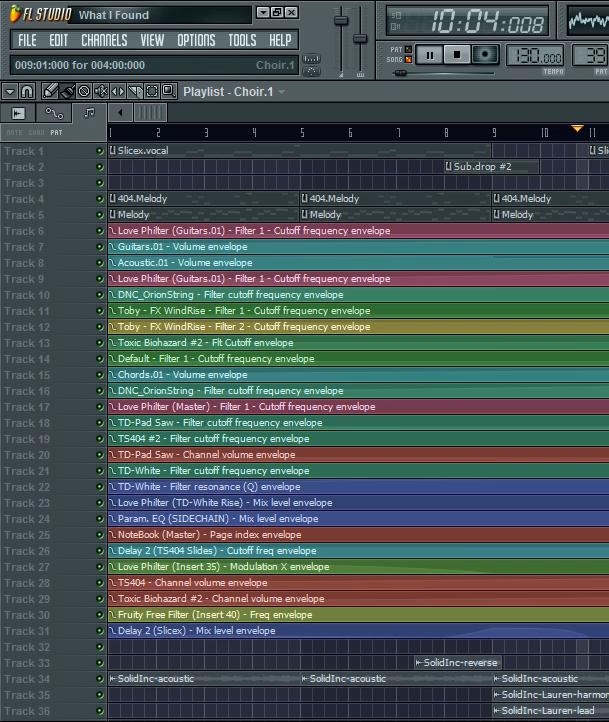Click the metronome icon below keyboard icon
The width and height of the screenshot is (609, 722).
pos(312,71)
